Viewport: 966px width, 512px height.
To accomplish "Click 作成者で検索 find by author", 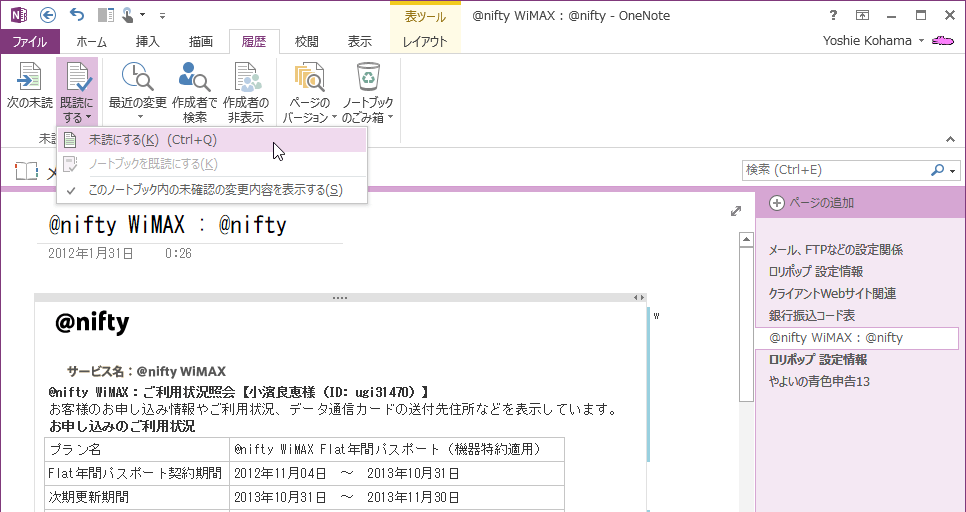I will tap(195, 91).
